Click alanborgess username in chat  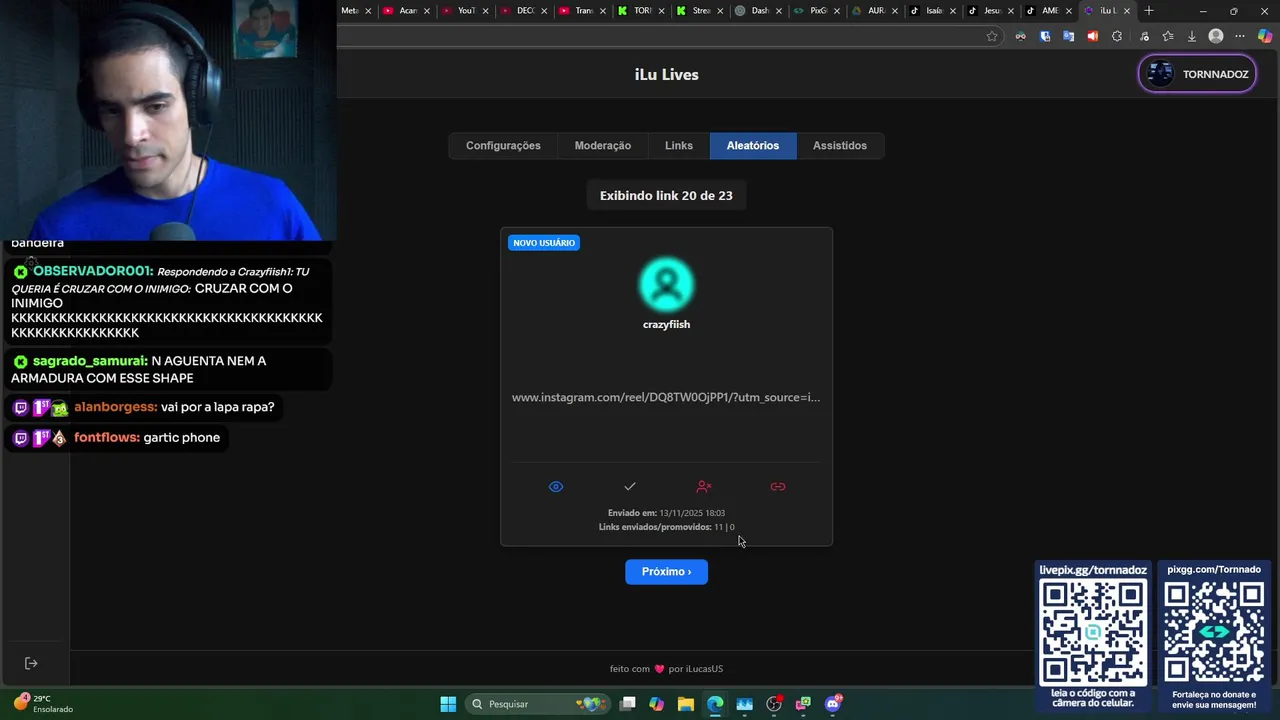click(x=115, y=407)
